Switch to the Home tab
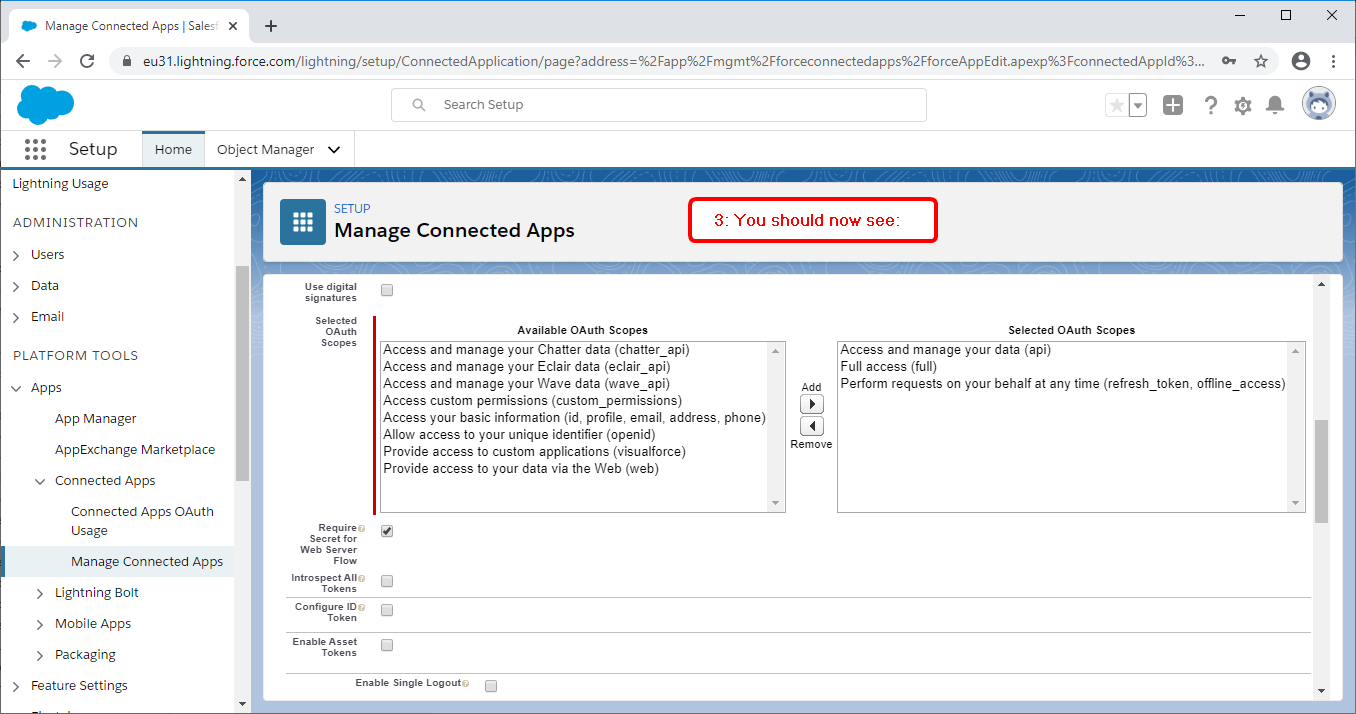Image resolution: width=1356 pixels, height=714 pixels. pos(173,150)
